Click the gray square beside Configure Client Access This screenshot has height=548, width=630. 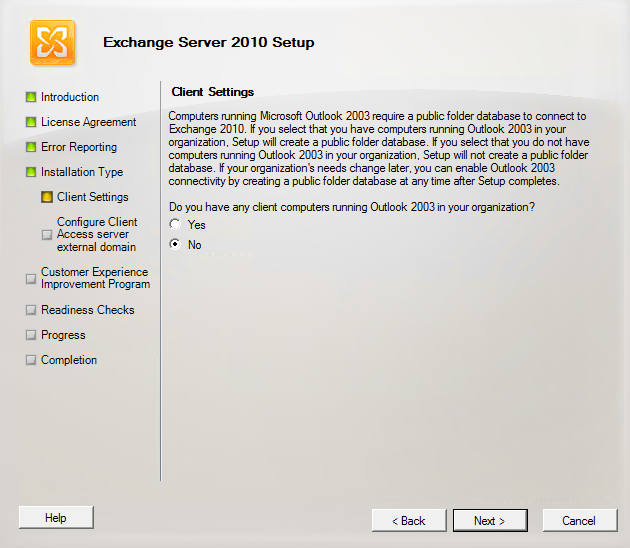pos(47,235)
